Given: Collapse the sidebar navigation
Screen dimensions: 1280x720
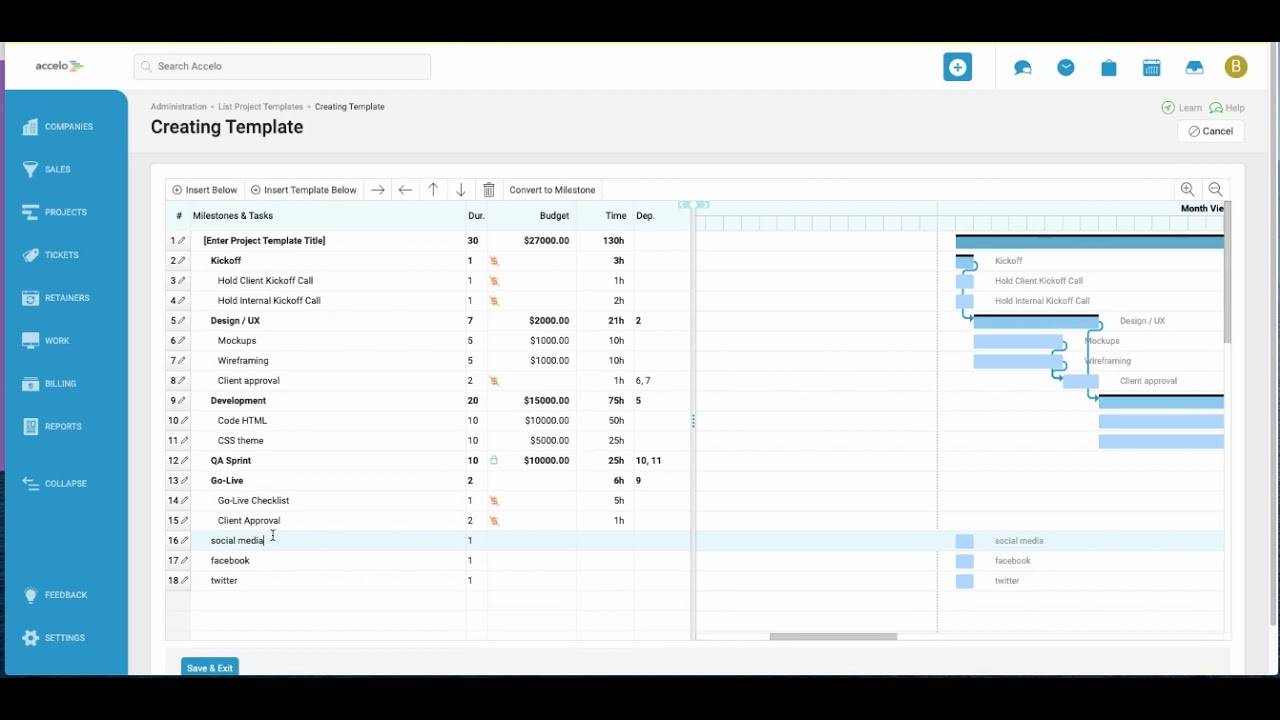Looking at the screenshot, I should pyautogui.click(x=55, y=484).
